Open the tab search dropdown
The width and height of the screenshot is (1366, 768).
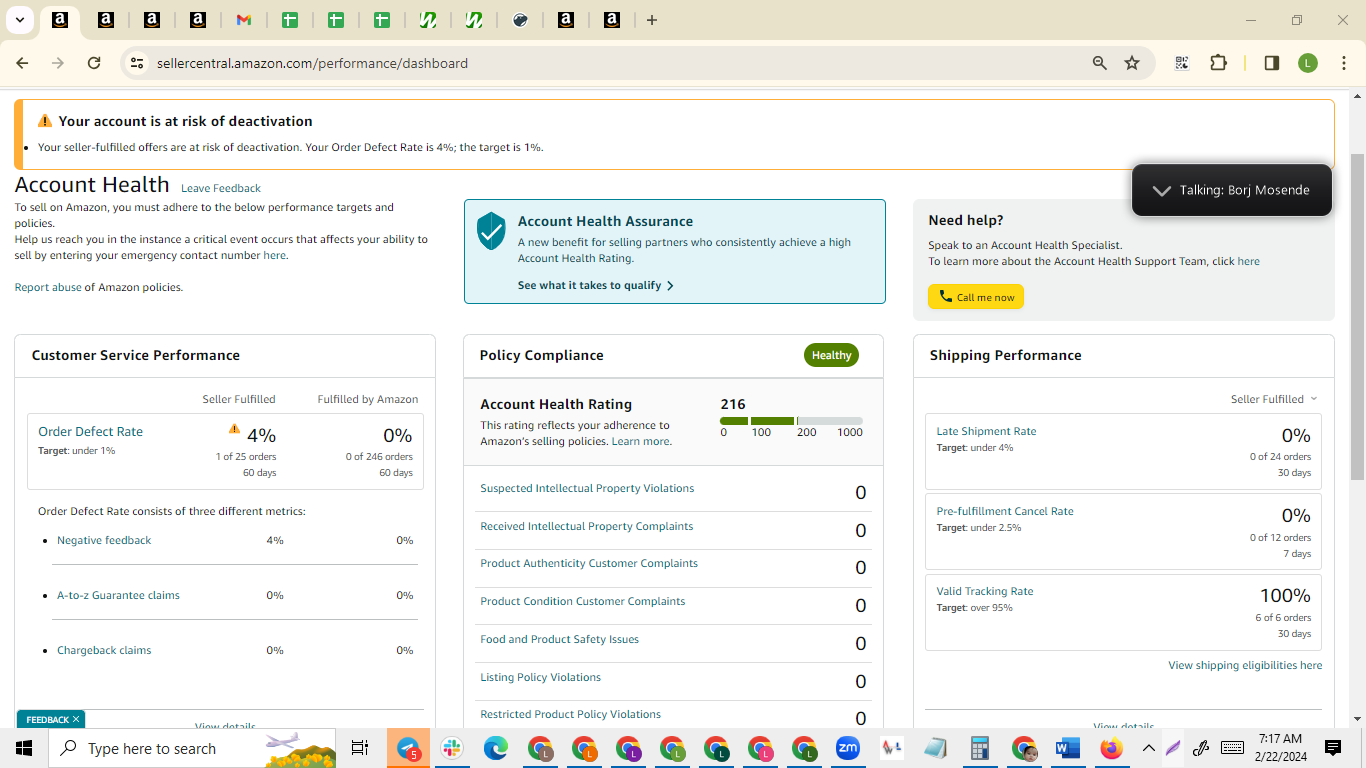point(19,20)
